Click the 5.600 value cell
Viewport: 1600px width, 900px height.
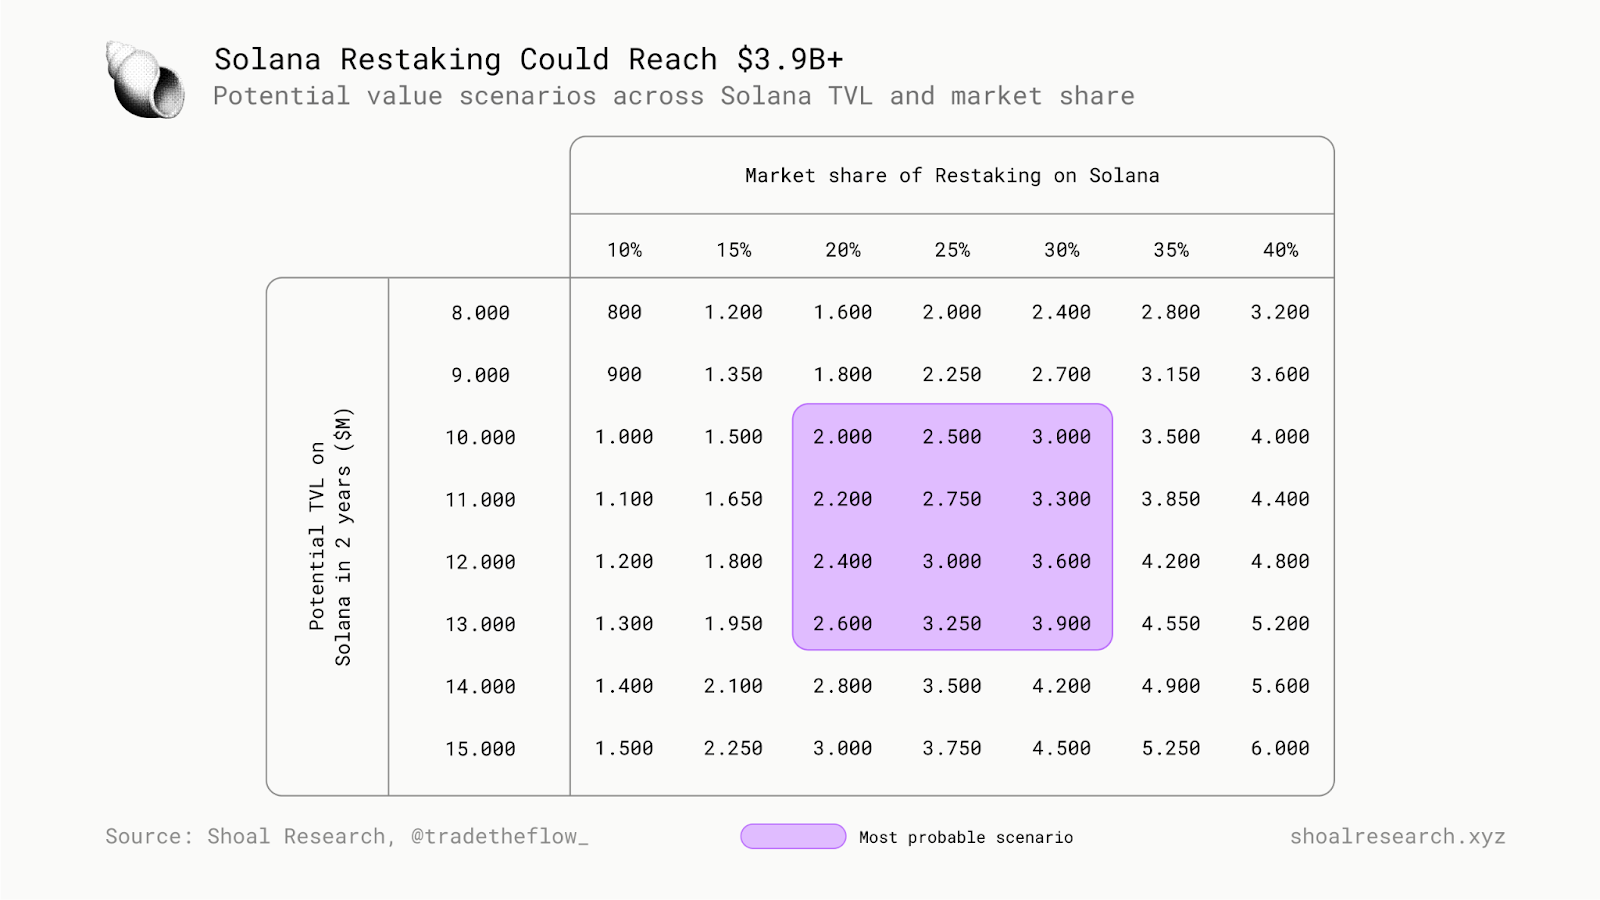1280,686
